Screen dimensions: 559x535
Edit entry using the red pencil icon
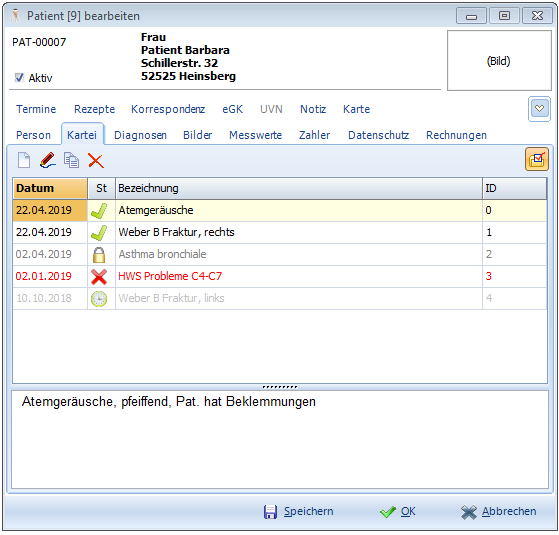48,160
